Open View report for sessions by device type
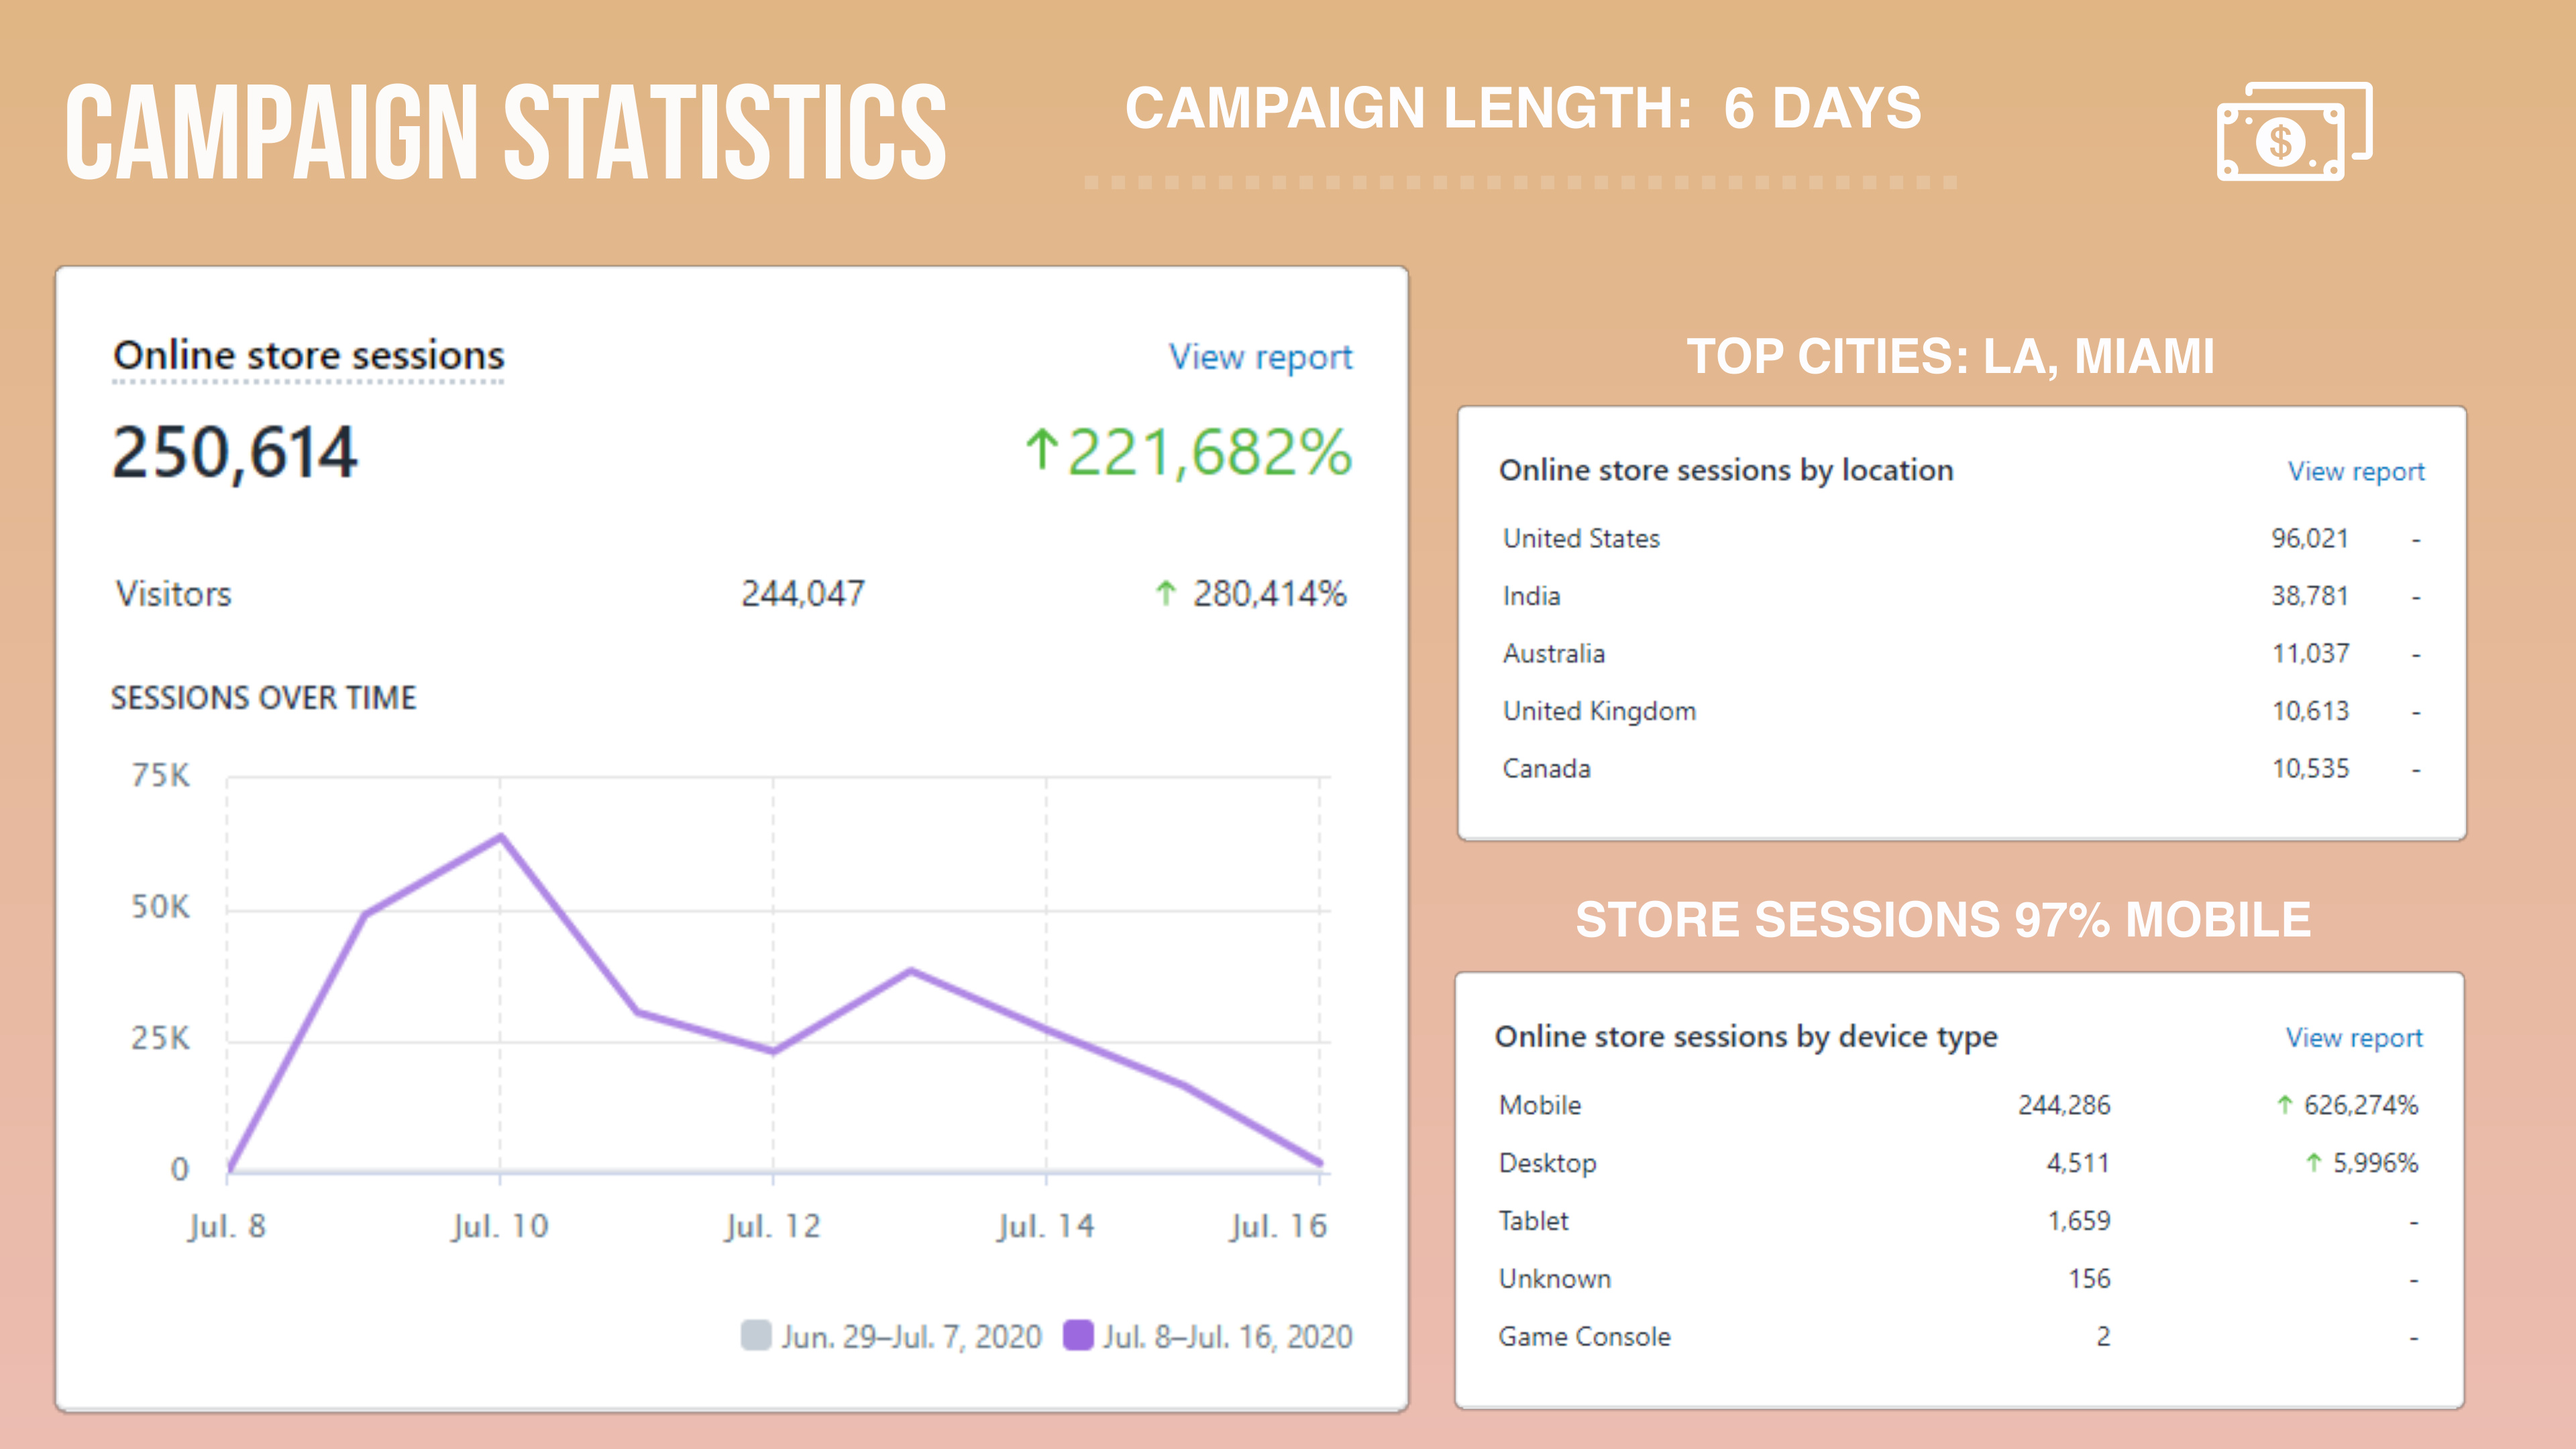The image size is (2576, 1449). click(2354, 1038)
